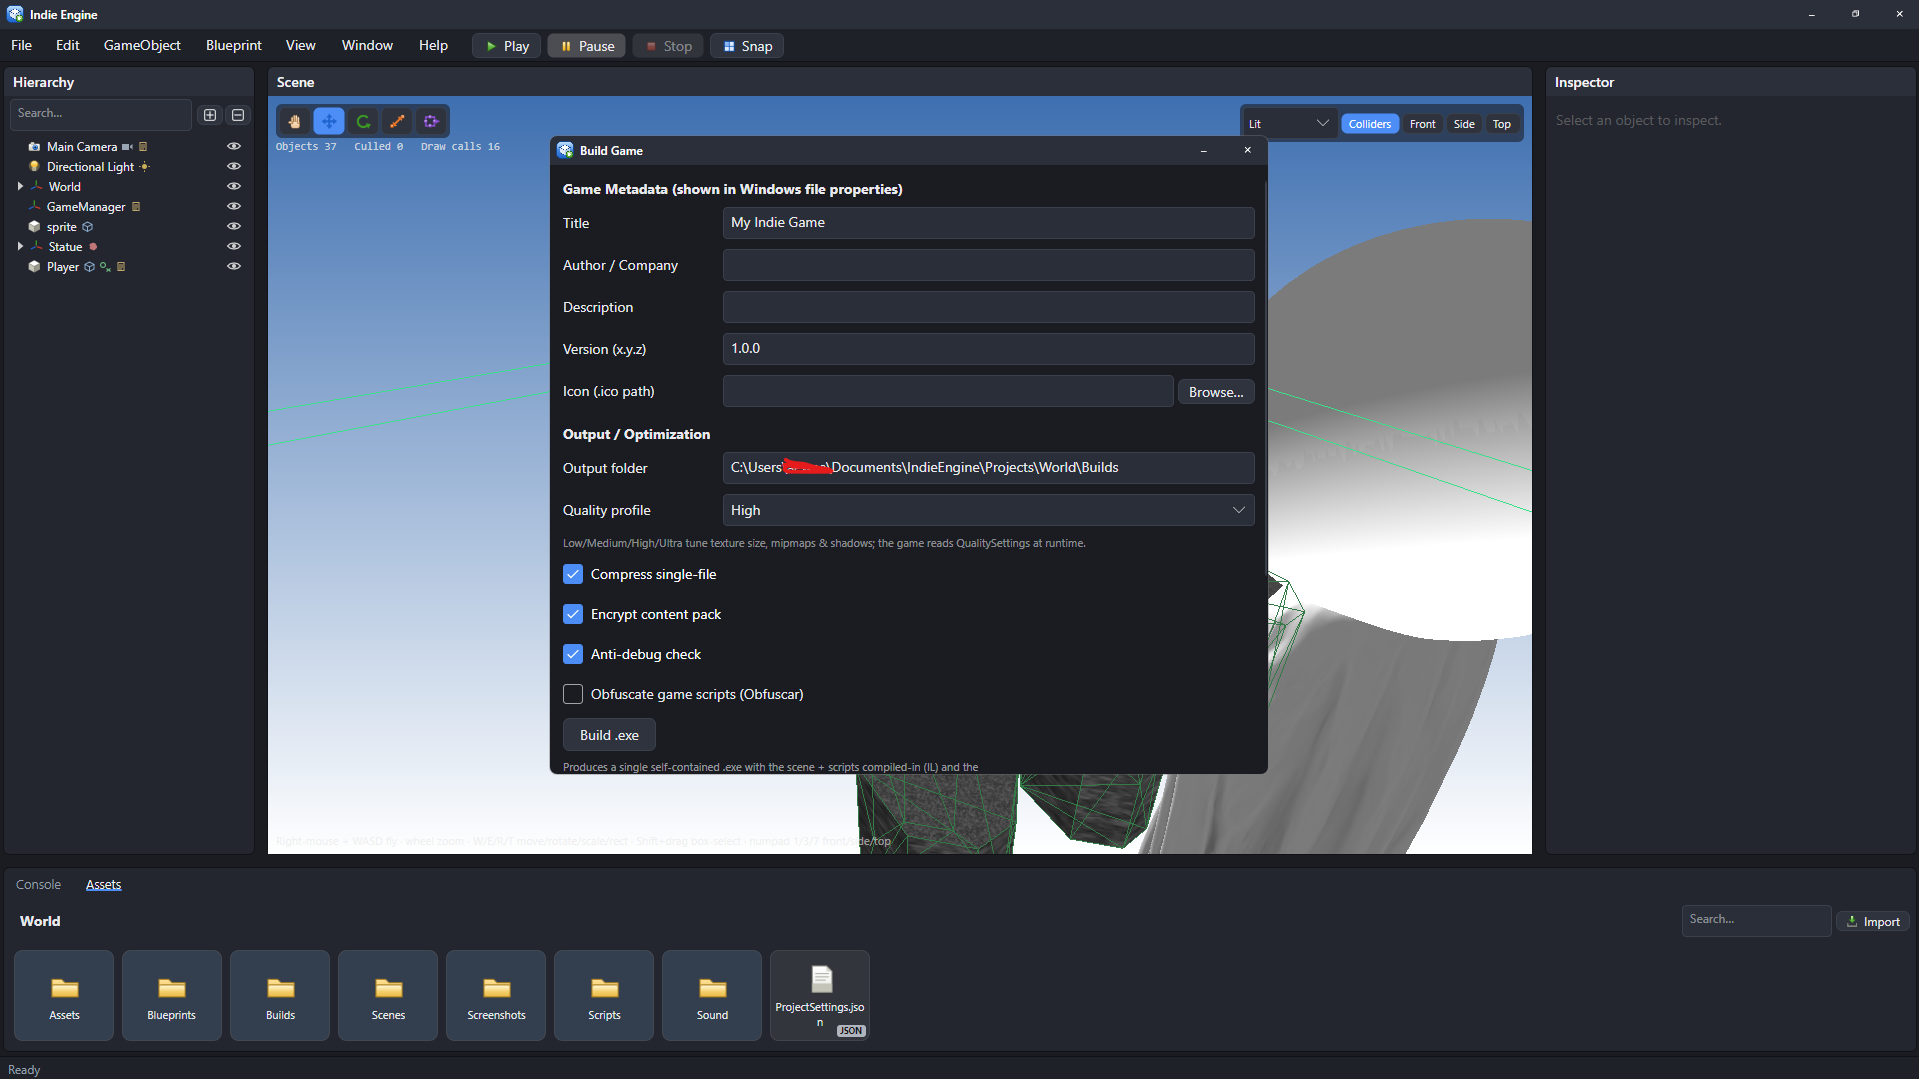Click the Import button in assets panel

[1873, 922]
